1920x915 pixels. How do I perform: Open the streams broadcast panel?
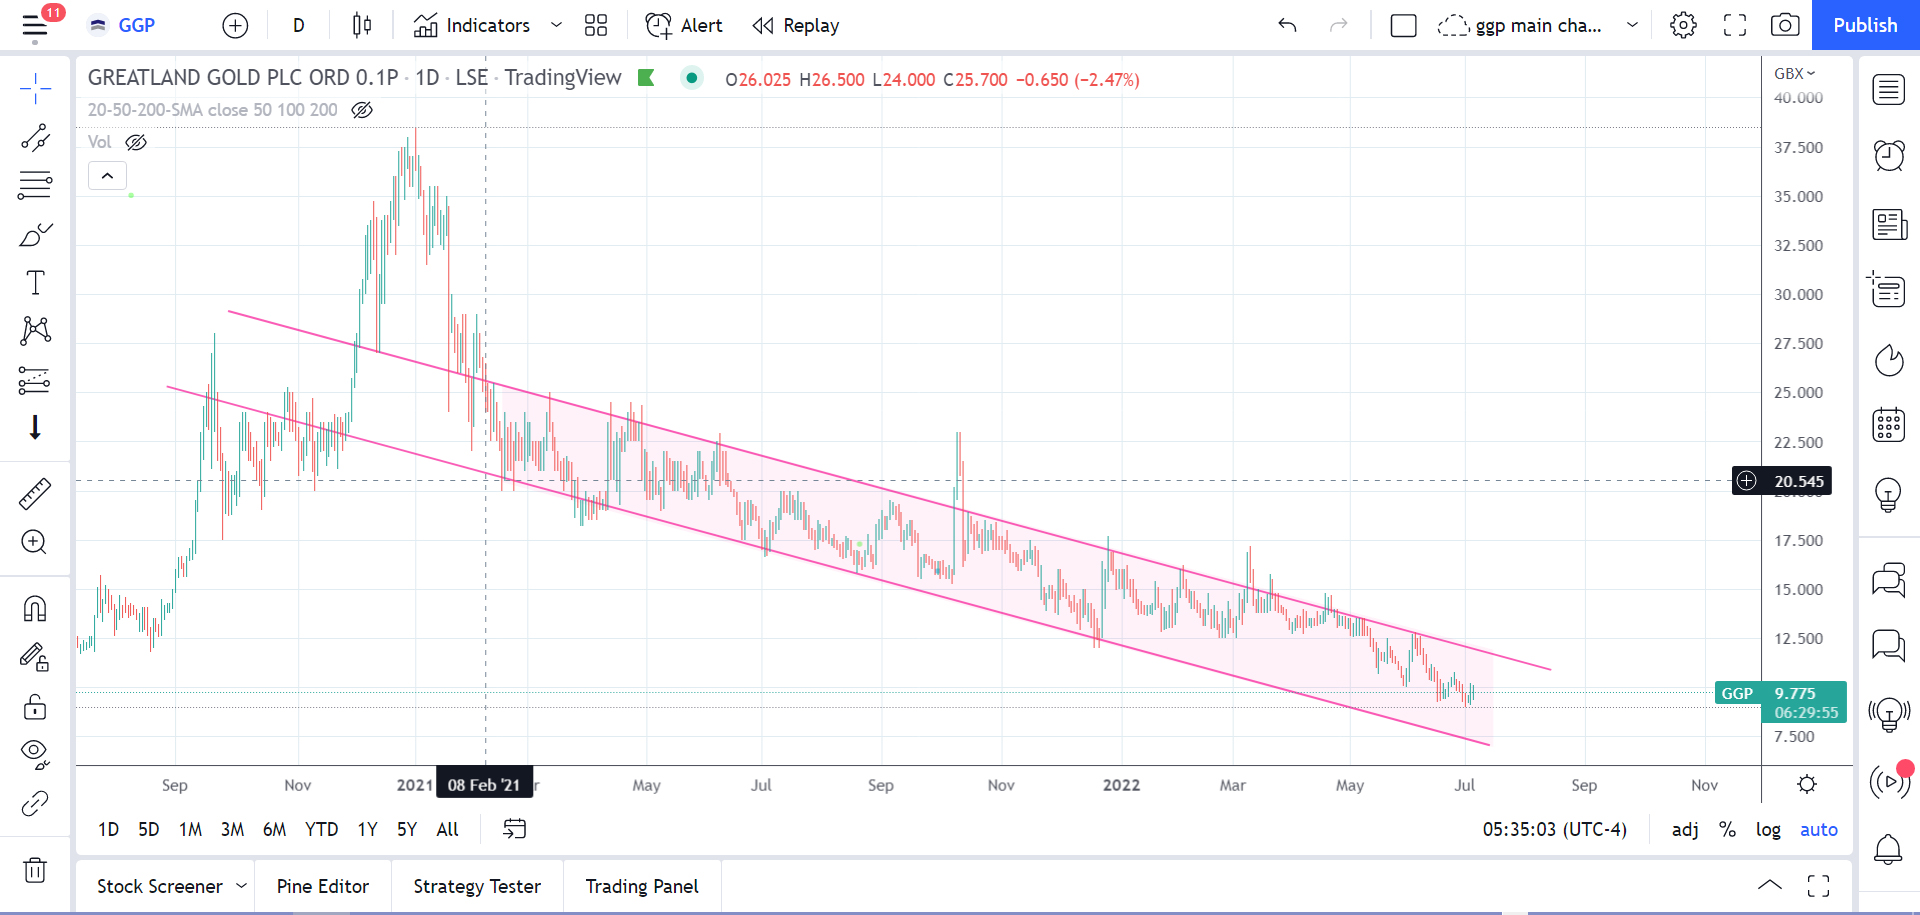[x=1890, y=781]
